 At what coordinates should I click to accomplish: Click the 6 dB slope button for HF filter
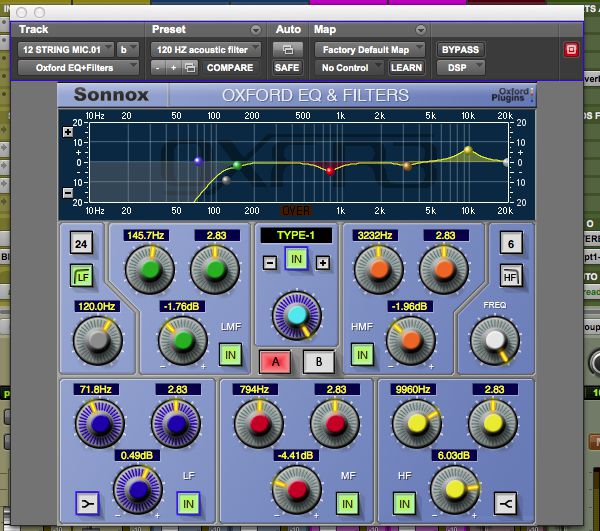511,243
